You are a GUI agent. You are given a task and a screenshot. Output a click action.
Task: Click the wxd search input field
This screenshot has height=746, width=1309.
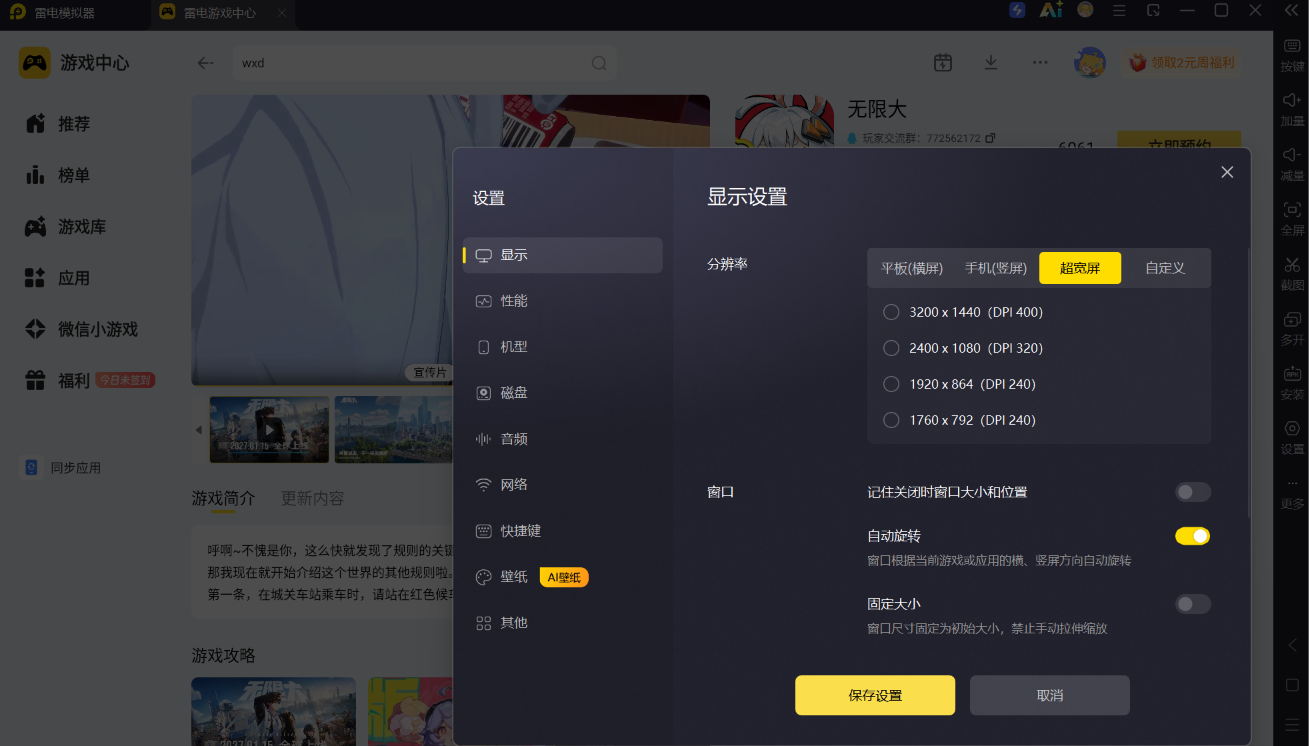[x=410, y=63]
